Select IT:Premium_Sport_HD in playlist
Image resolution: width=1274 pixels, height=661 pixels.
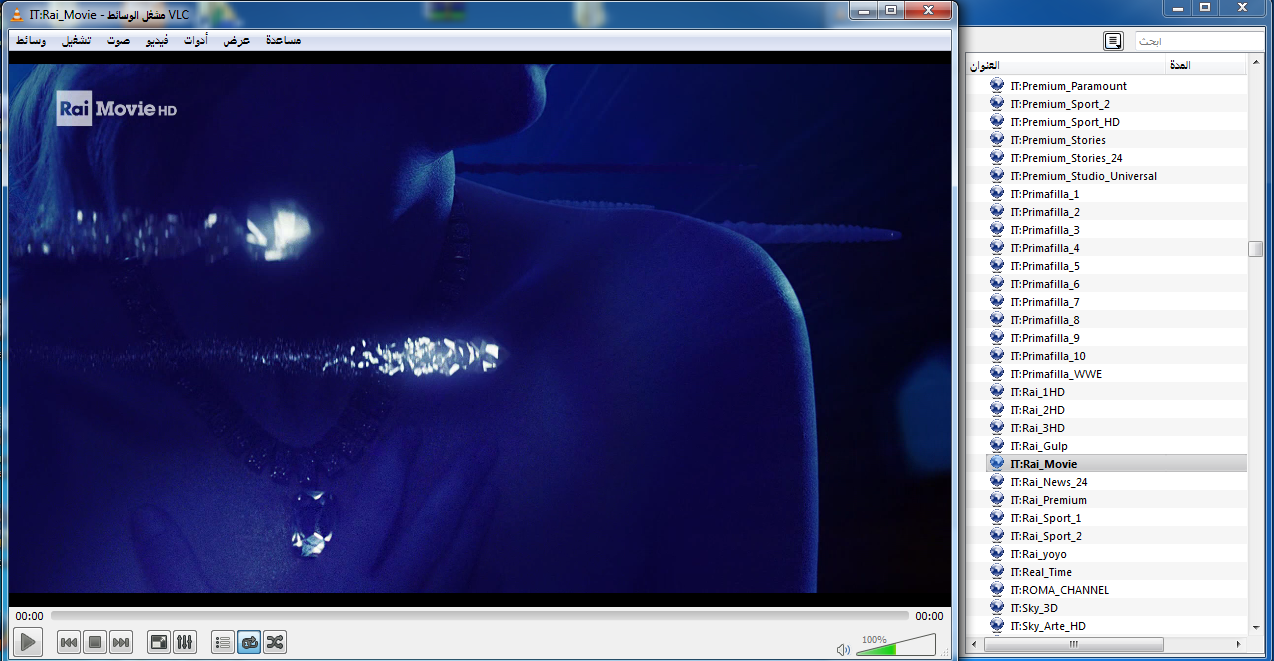pos(1065,122)
